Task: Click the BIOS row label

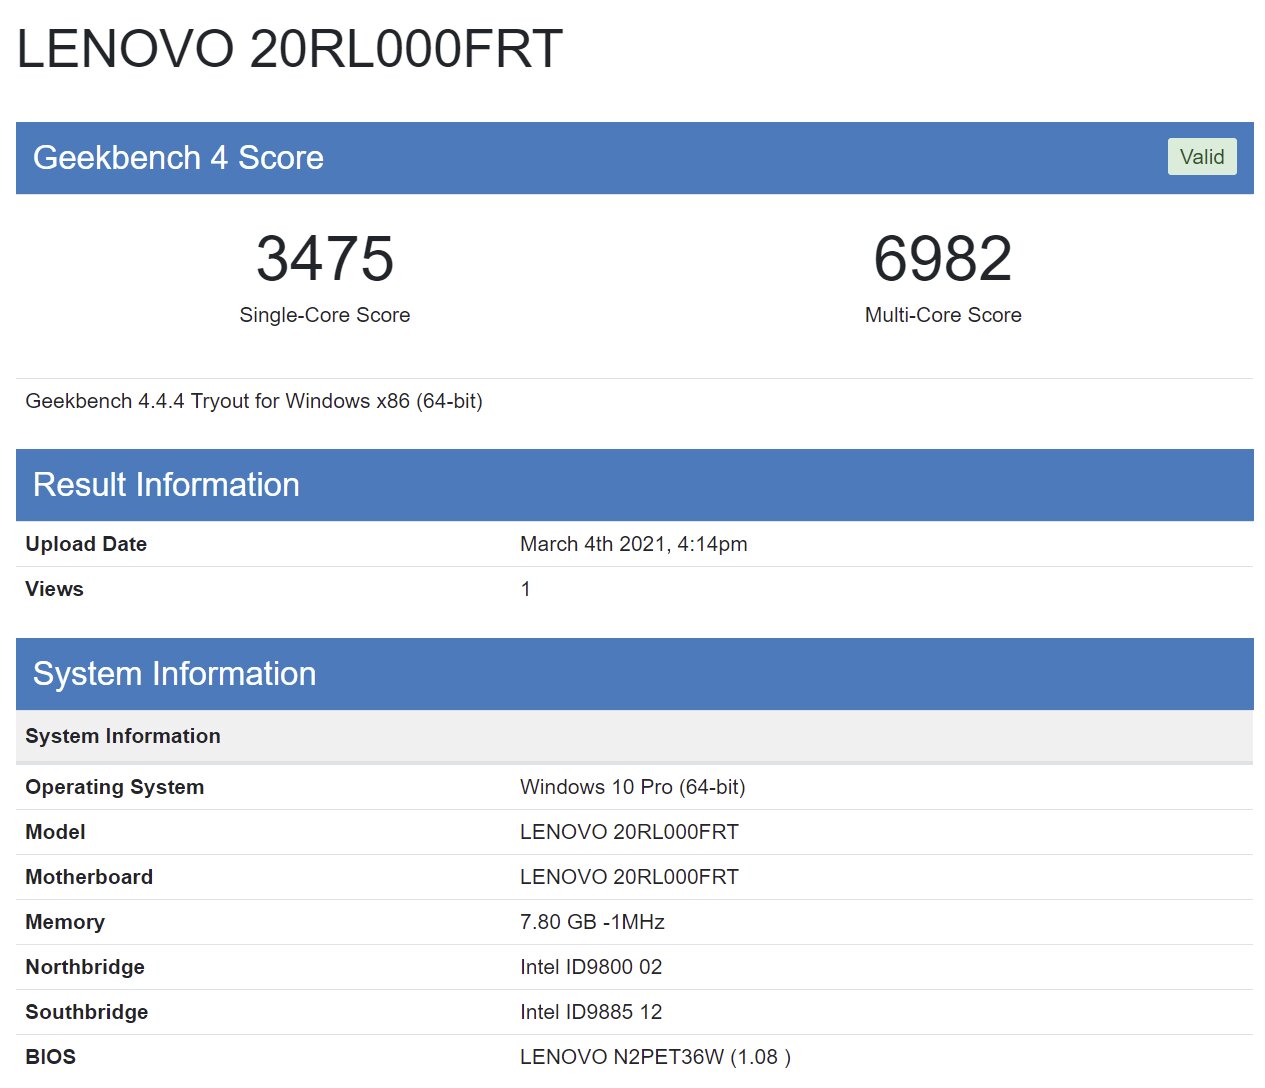Action: click(51, 1057)
